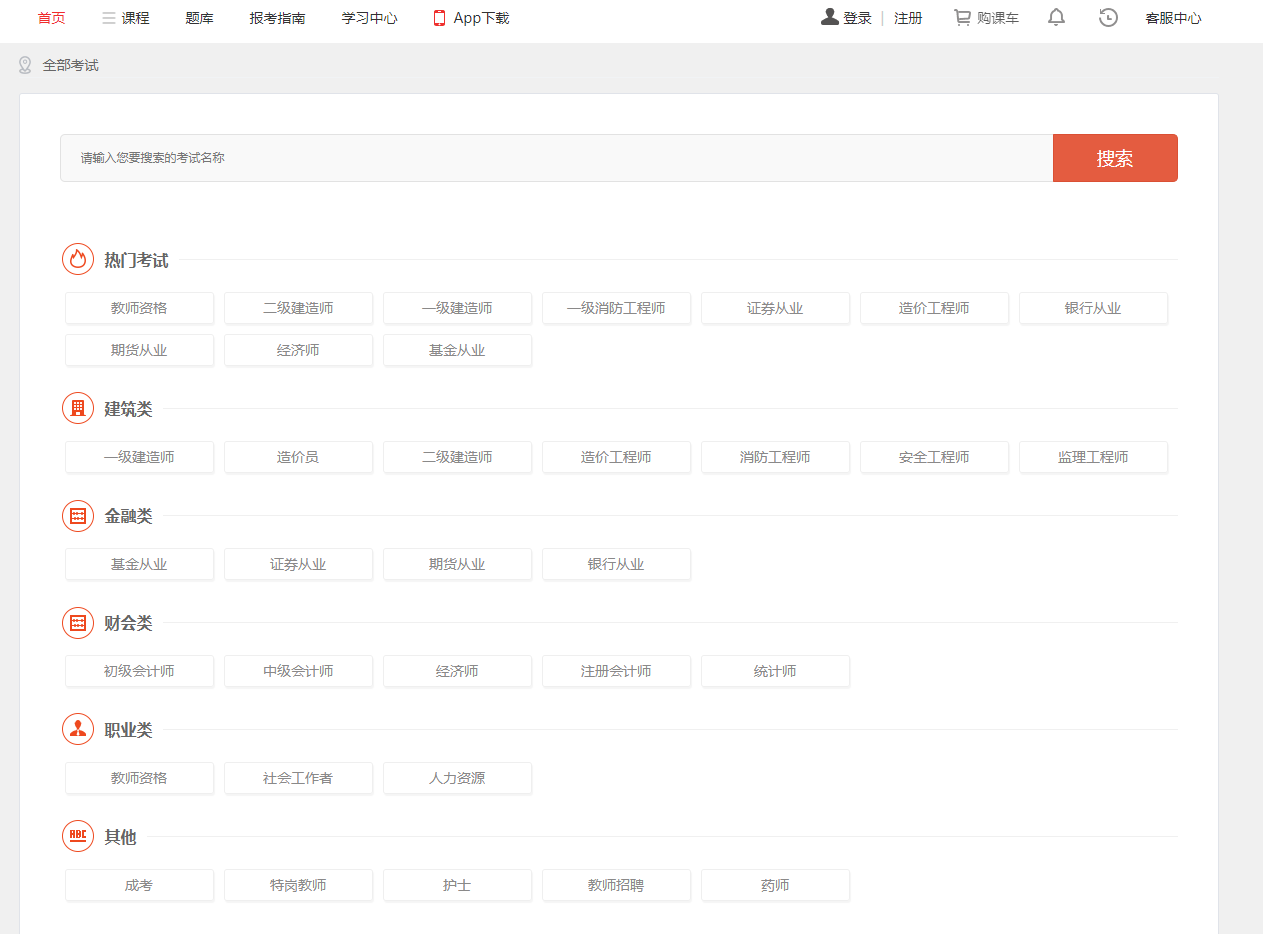Select 基金从业 under 金融类
This screenshot has height=934, width=1263.
pyautogui.click(x=139, y=564)
